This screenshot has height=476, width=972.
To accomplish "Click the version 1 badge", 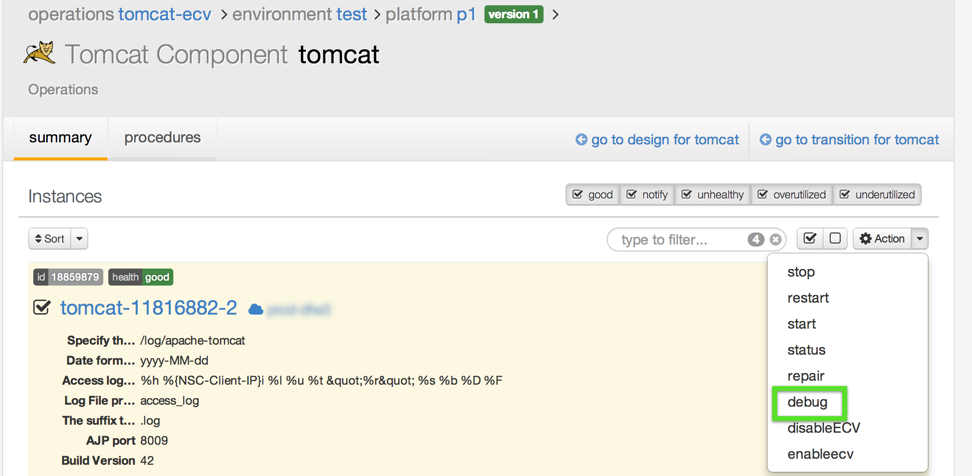I will (x=513, y=14).
